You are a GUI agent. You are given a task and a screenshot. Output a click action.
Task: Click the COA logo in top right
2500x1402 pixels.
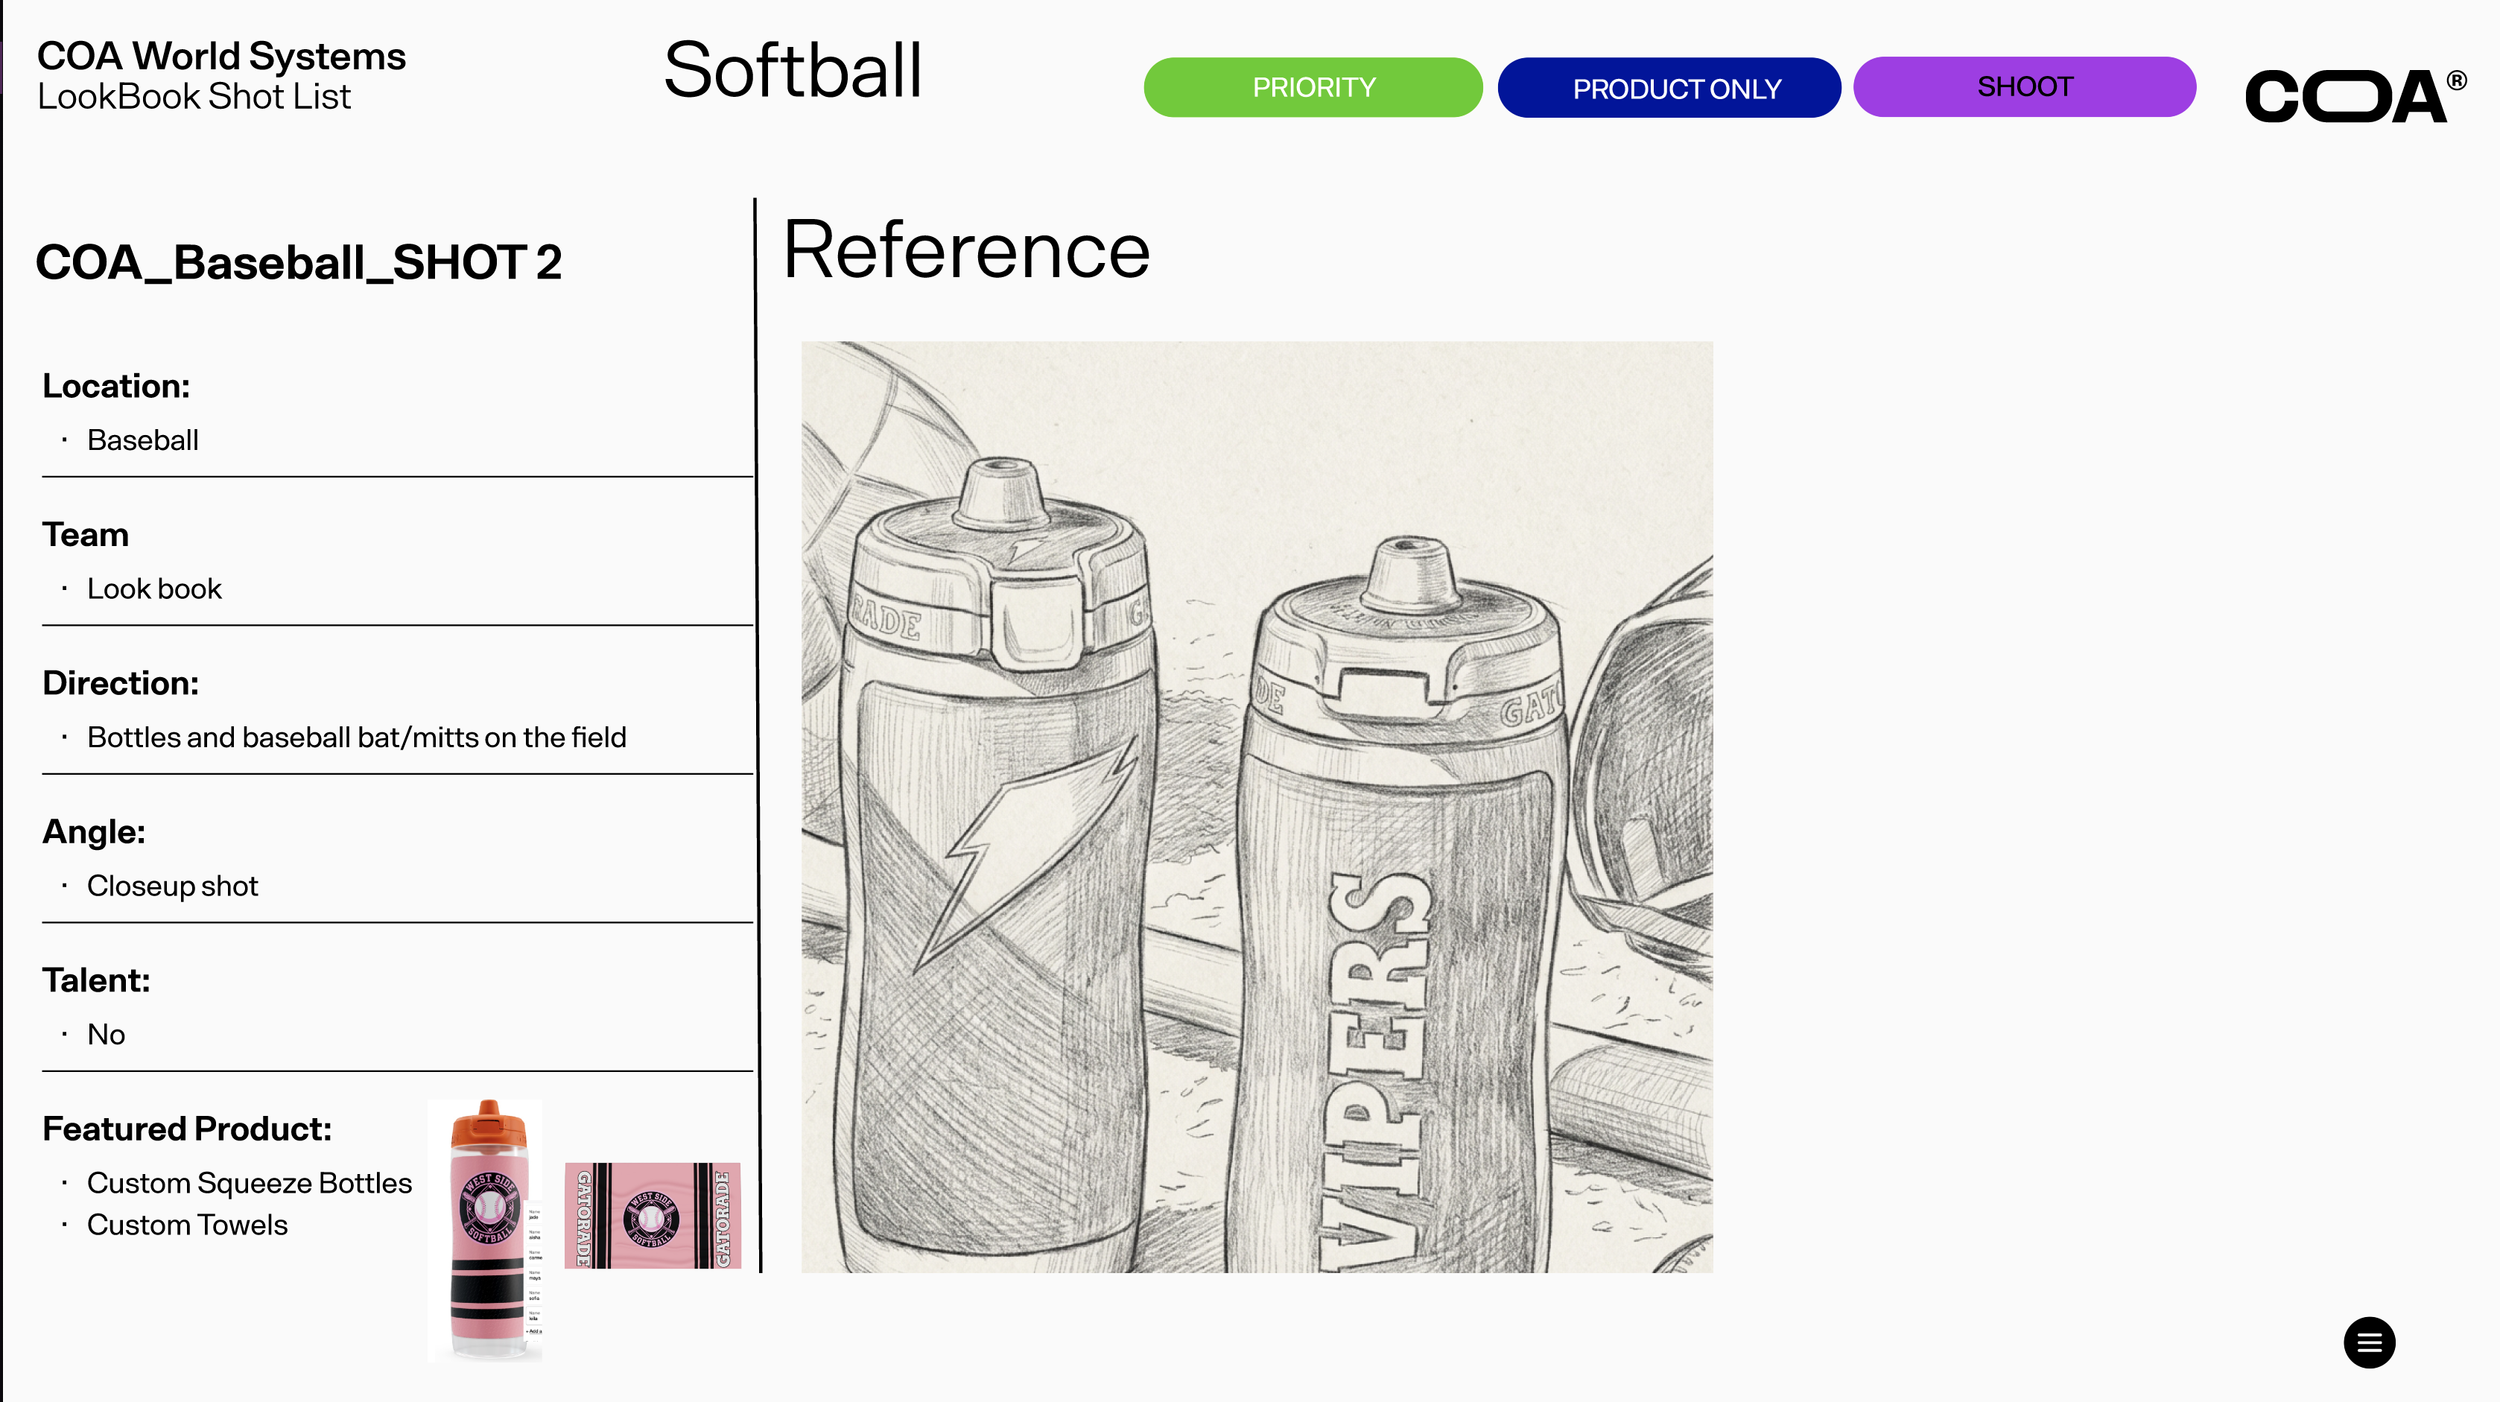click(2353, 95)
